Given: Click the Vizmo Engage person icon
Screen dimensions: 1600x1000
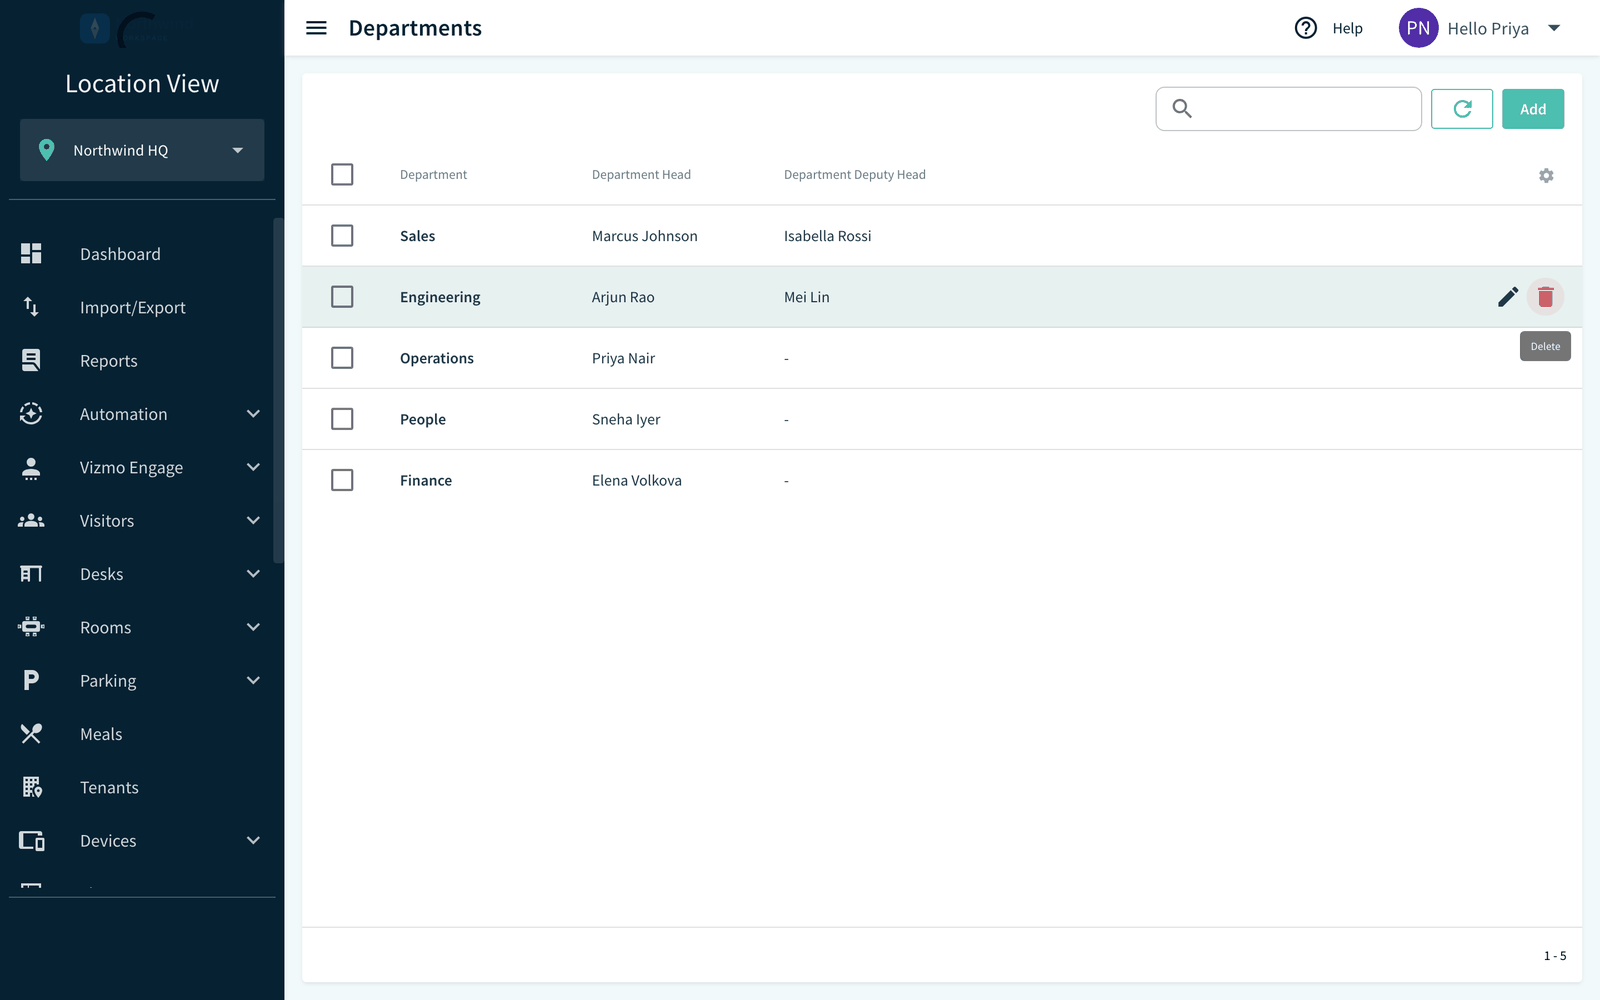Looking at the screenshot, I should coord(31,467).
